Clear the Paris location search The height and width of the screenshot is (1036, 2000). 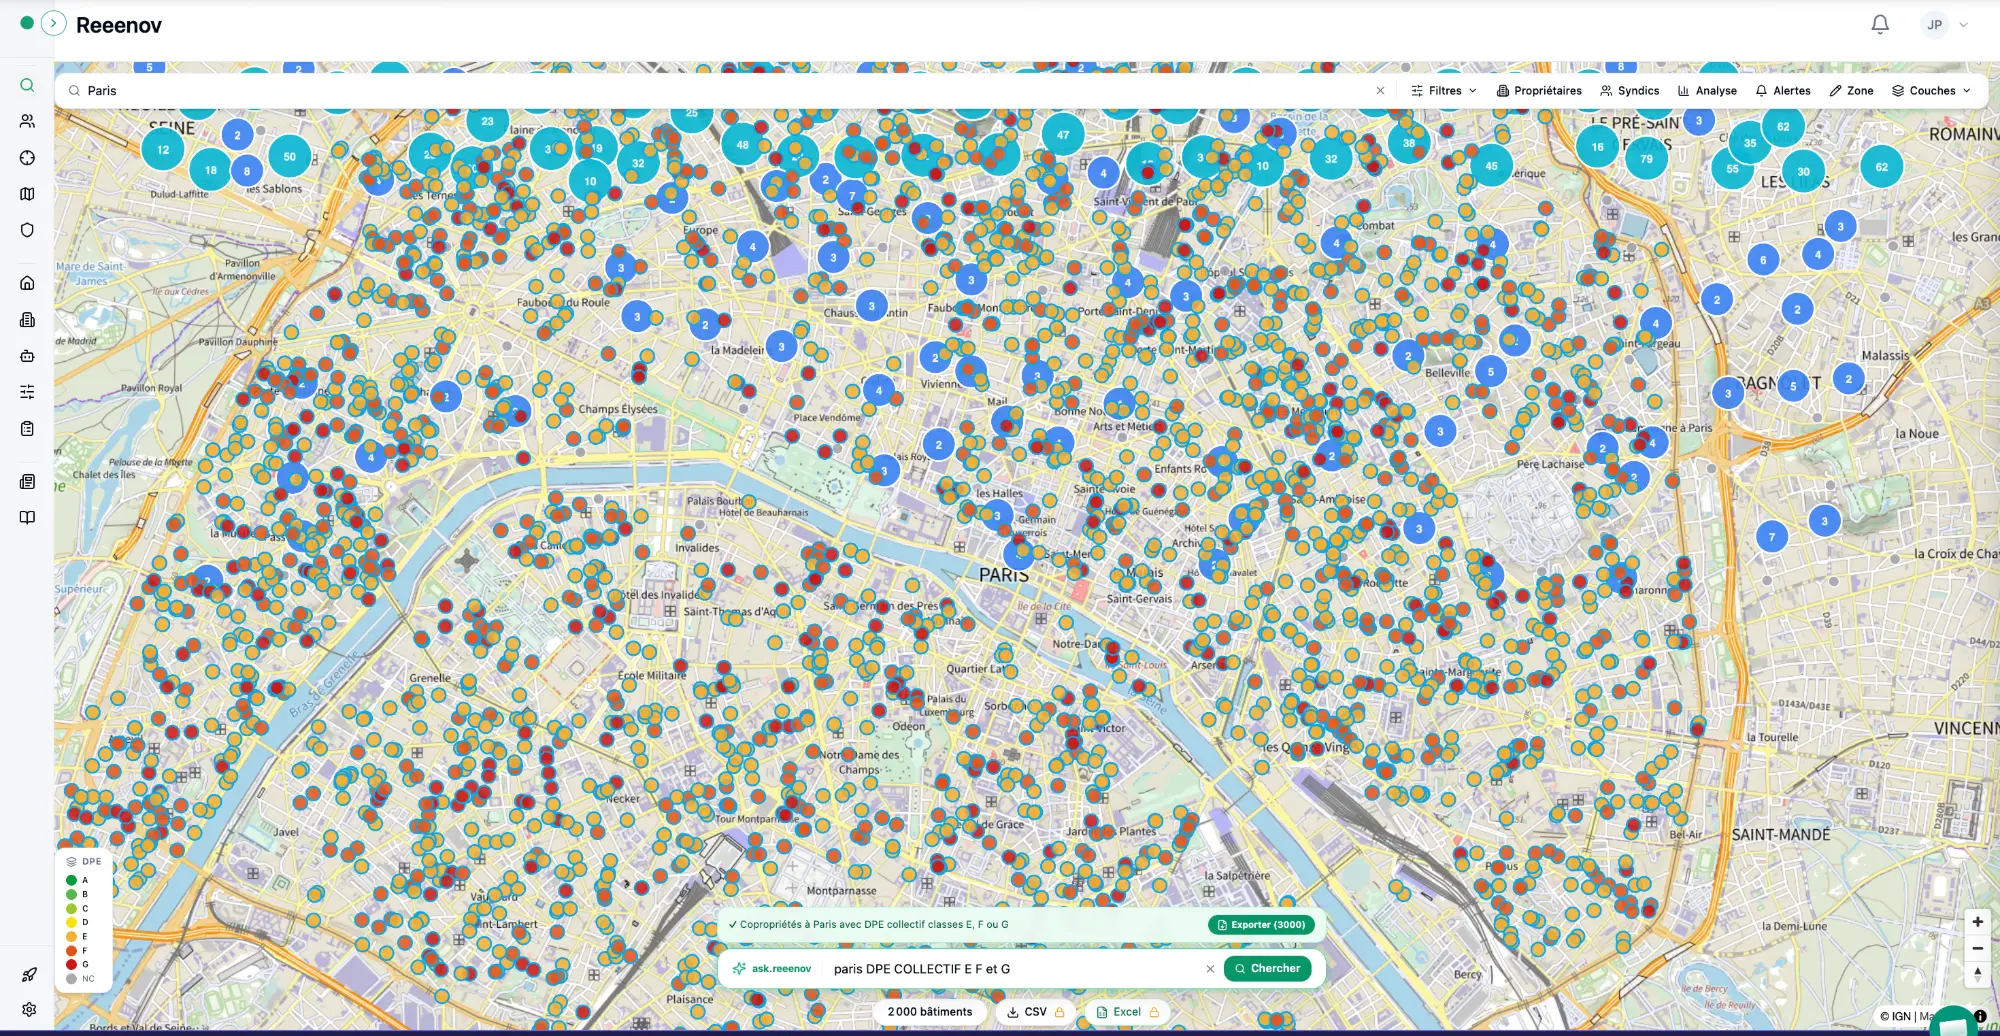[x=1380, y=91]
